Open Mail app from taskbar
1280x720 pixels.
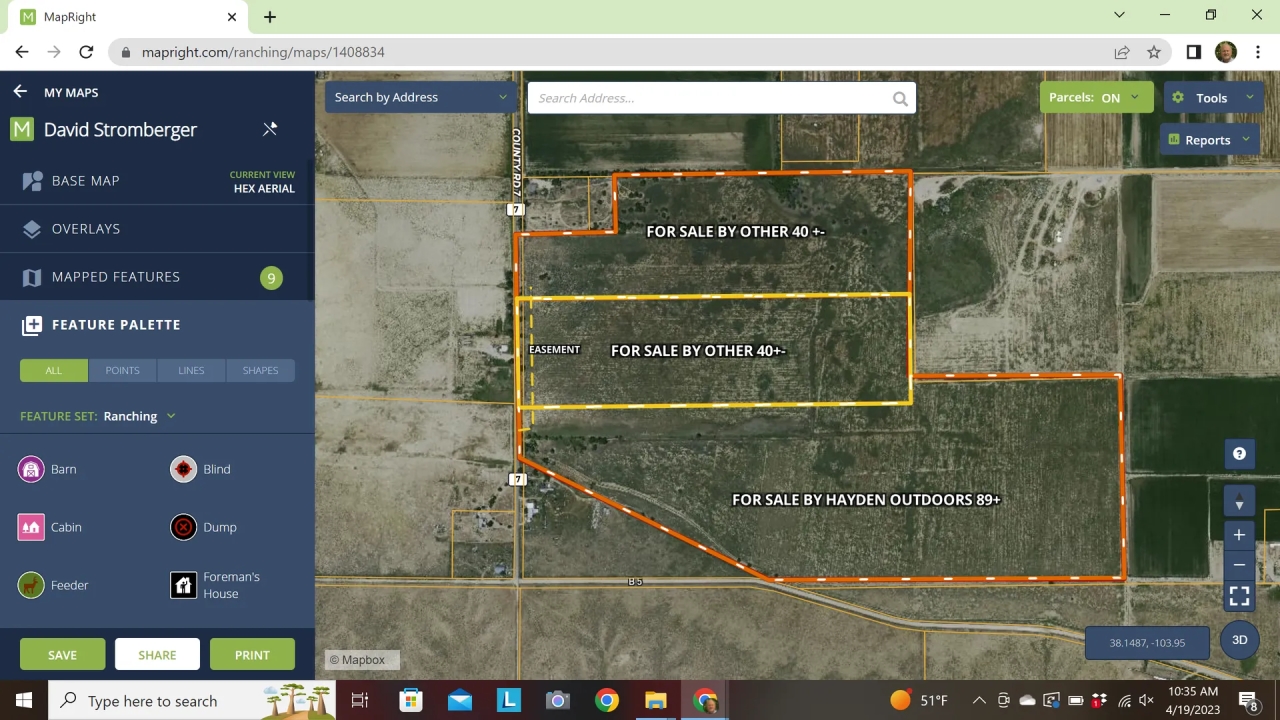pyautogui.click(x=460, y=701)
